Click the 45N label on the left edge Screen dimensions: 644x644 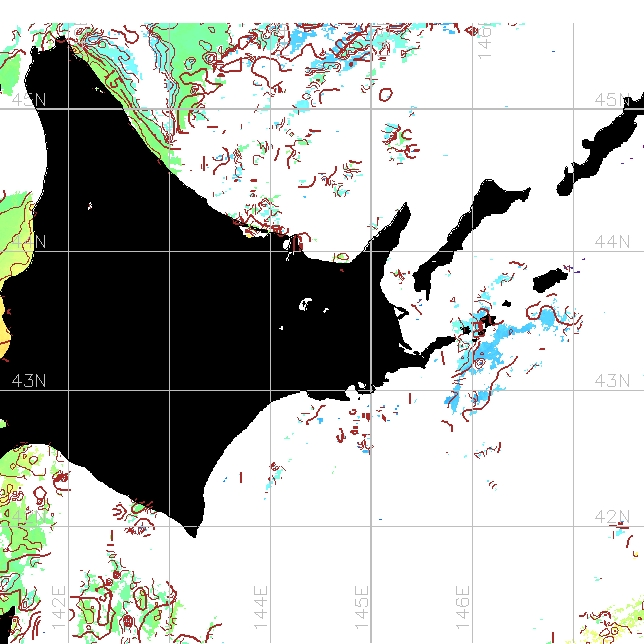click(x=29, y=100)
